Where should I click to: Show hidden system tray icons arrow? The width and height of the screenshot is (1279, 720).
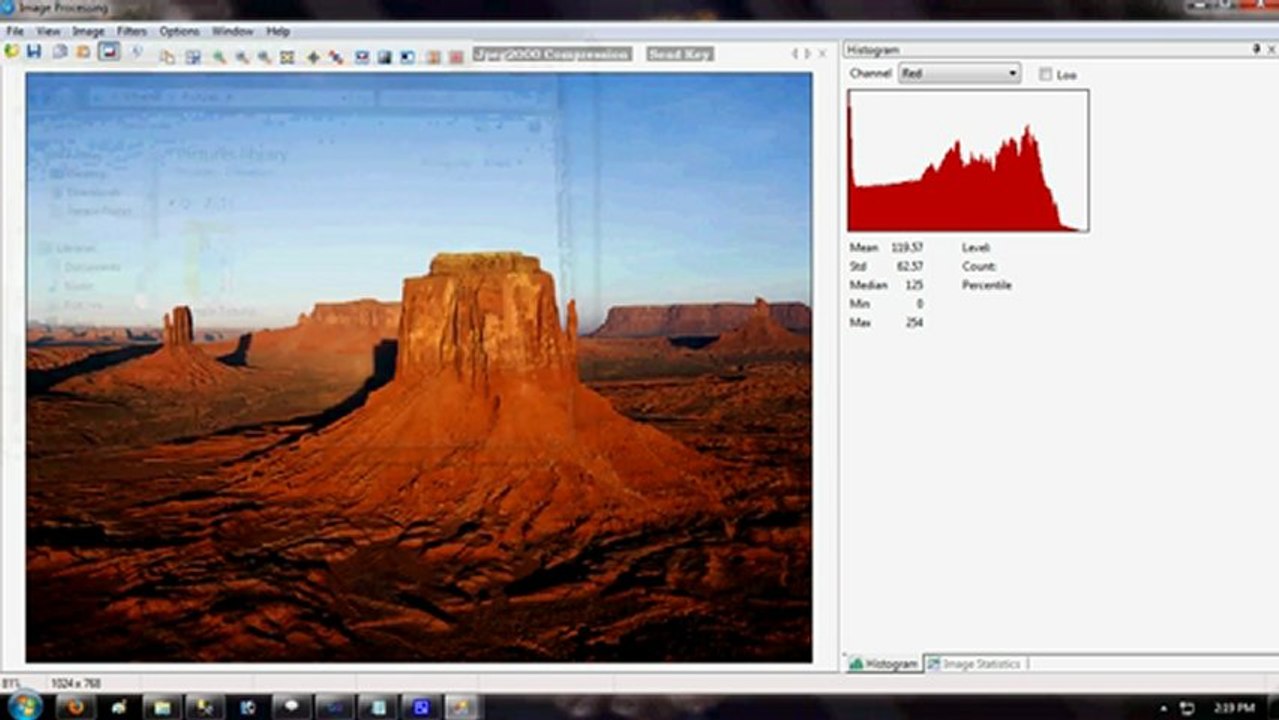click(1162, 708)
